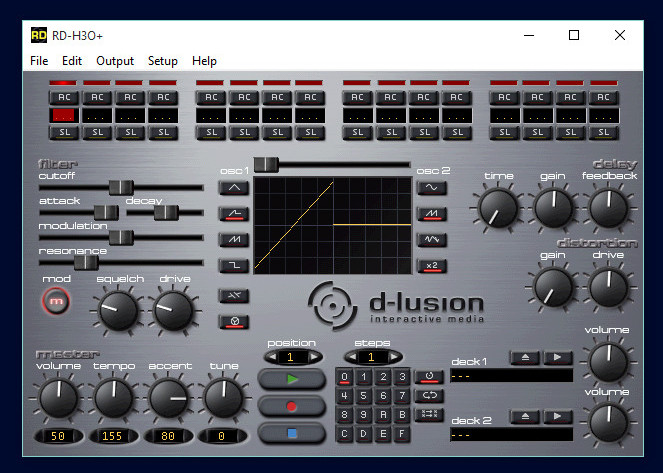Click the crossed-lines button below osc 1 waveforms
Viewport: 663px width, 473px height.
pos(234,295)
